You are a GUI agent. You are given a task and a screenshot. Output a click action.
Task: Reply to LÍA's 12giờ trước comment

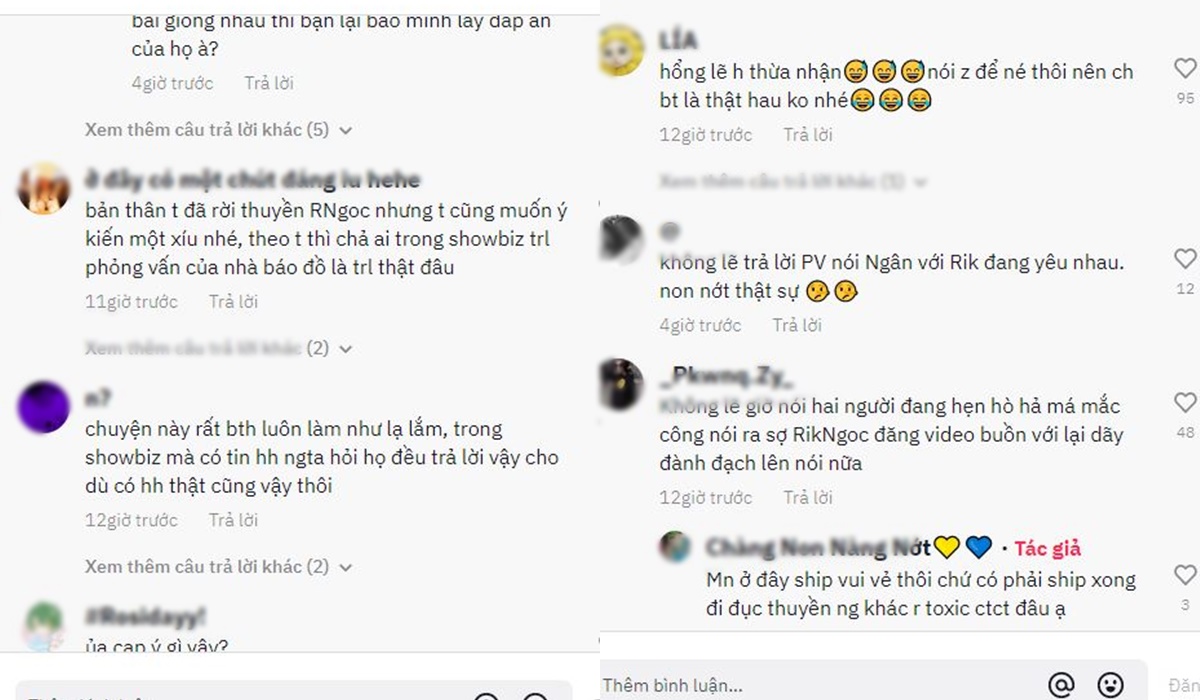click(x=808, y=134)
